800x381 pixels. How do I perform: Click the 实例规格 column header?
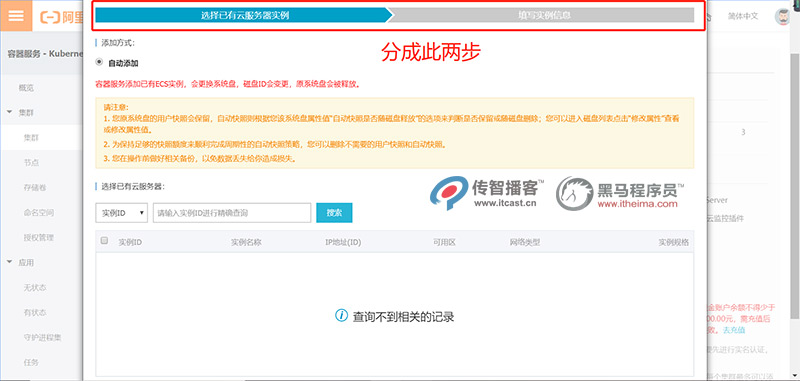point(673,242)
